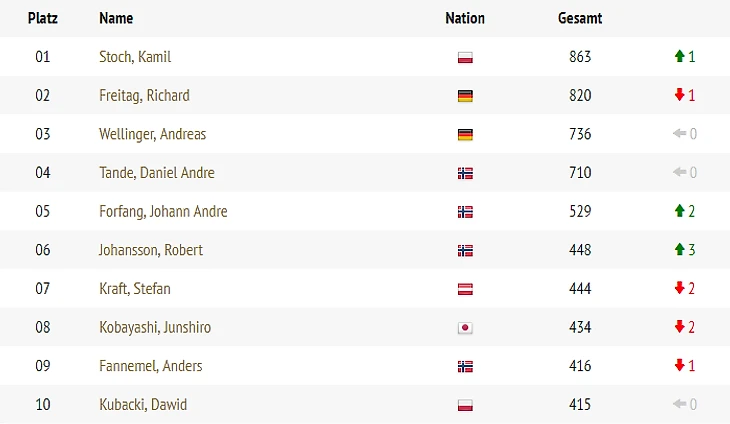Sort by the Name column header

tap(116, 18)
